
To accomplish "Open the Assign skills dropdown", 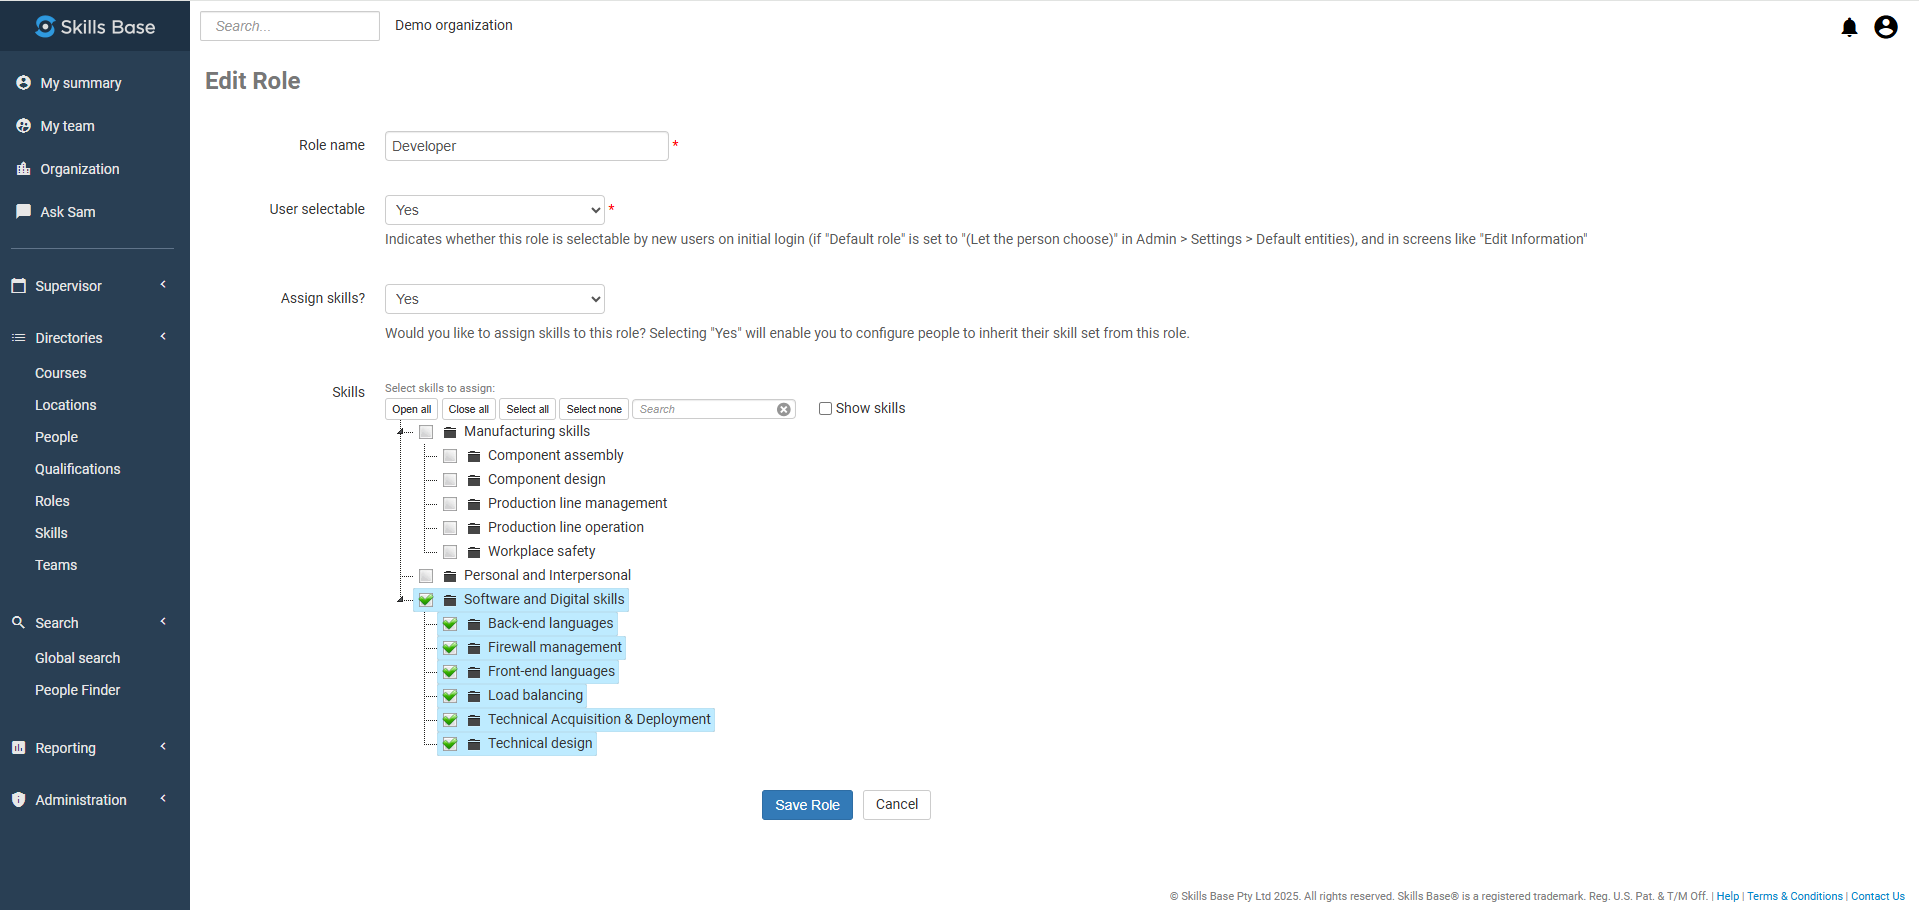I will point(494,299).
